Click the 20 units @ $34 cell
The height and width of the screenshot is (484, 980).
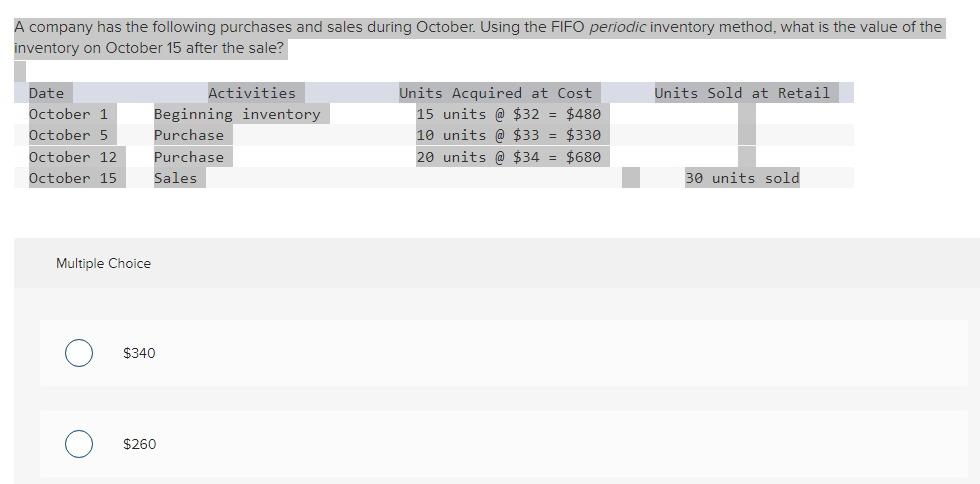(x=508, y=157)
